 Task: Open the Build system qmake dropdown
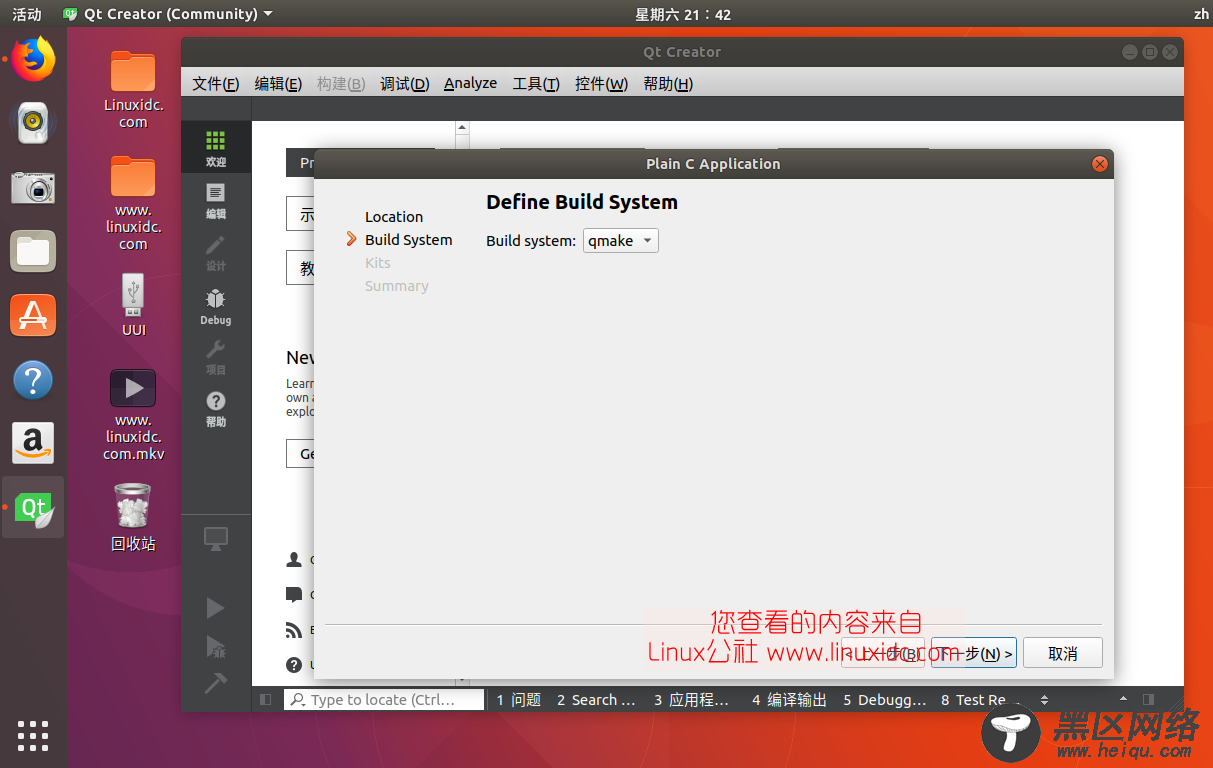621,240
